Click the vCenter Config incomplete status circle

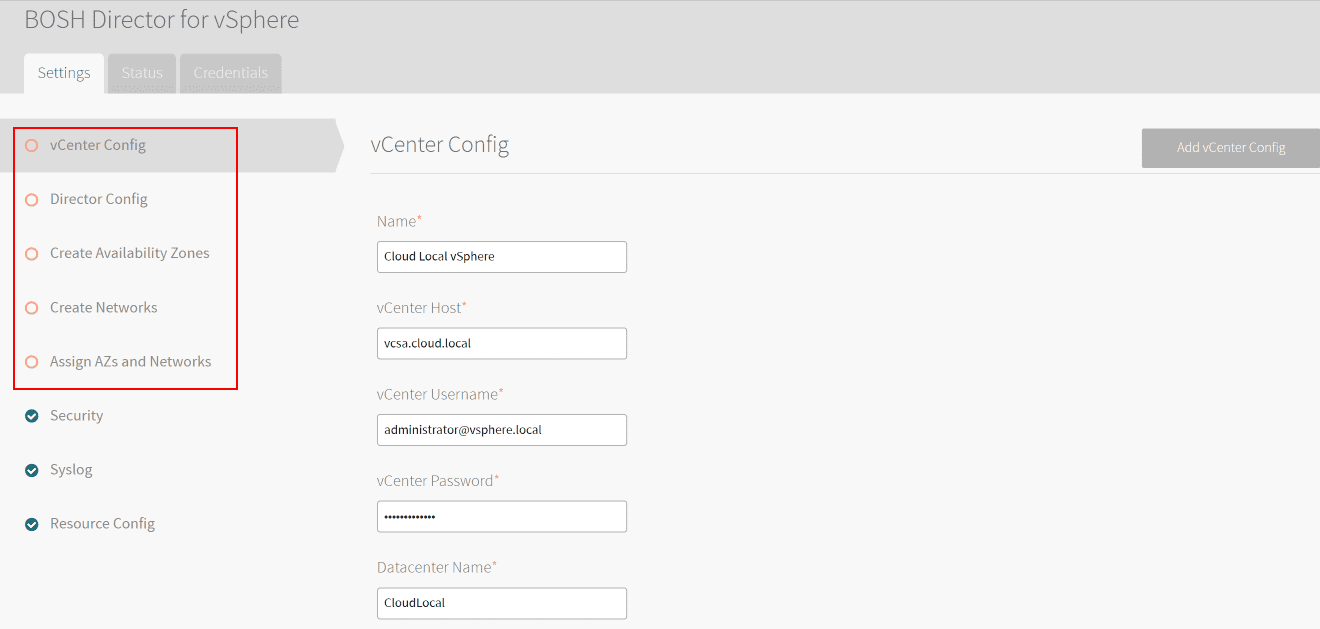(x=31, y=146)
